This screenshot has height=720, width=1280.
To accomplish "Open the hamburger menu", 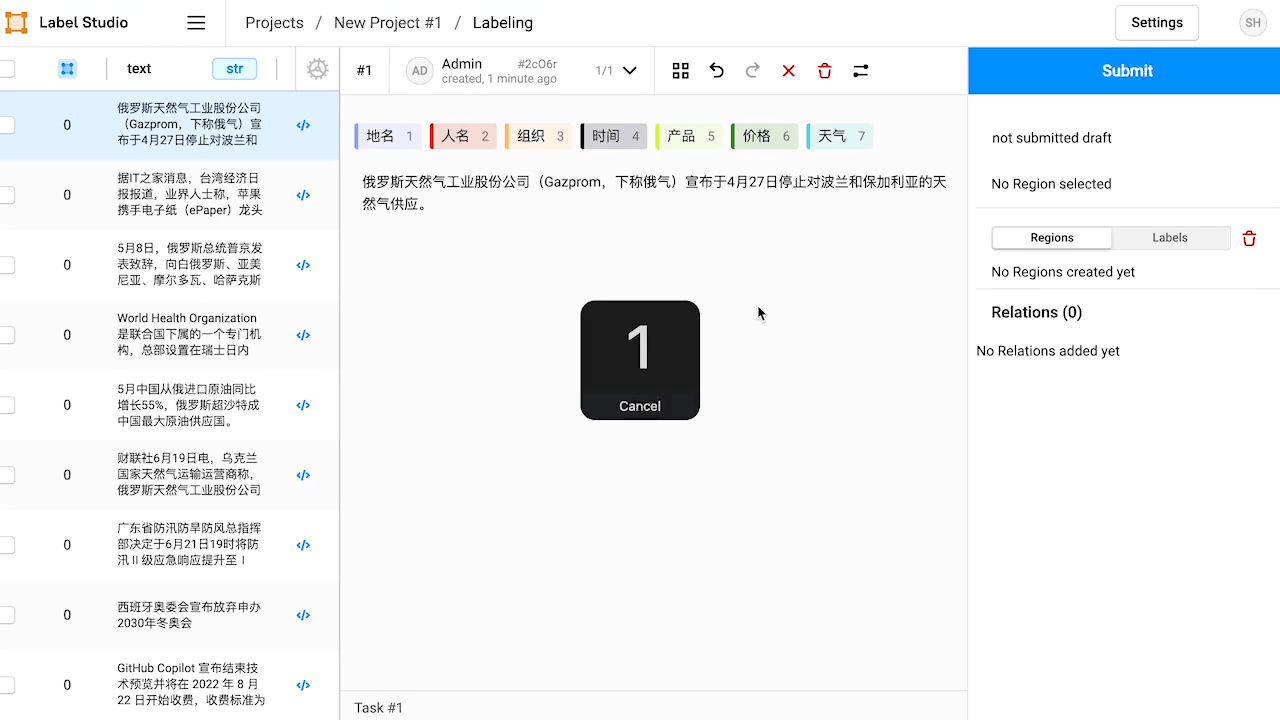I will pos(196,23).
